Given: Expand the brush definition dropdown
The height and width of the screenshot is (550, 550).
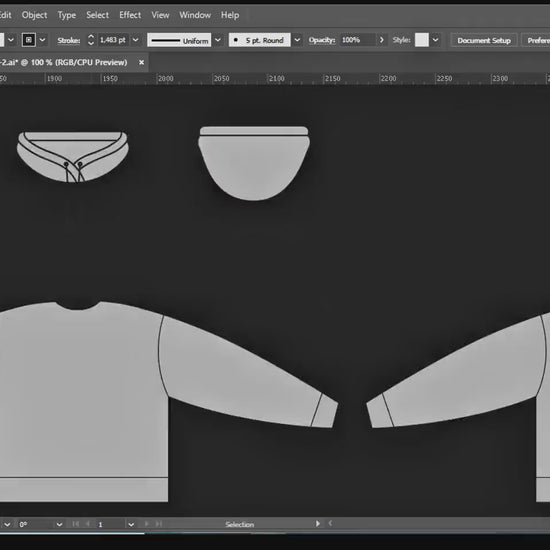Looking at the screenshot, I should click(x=297, y=40).
